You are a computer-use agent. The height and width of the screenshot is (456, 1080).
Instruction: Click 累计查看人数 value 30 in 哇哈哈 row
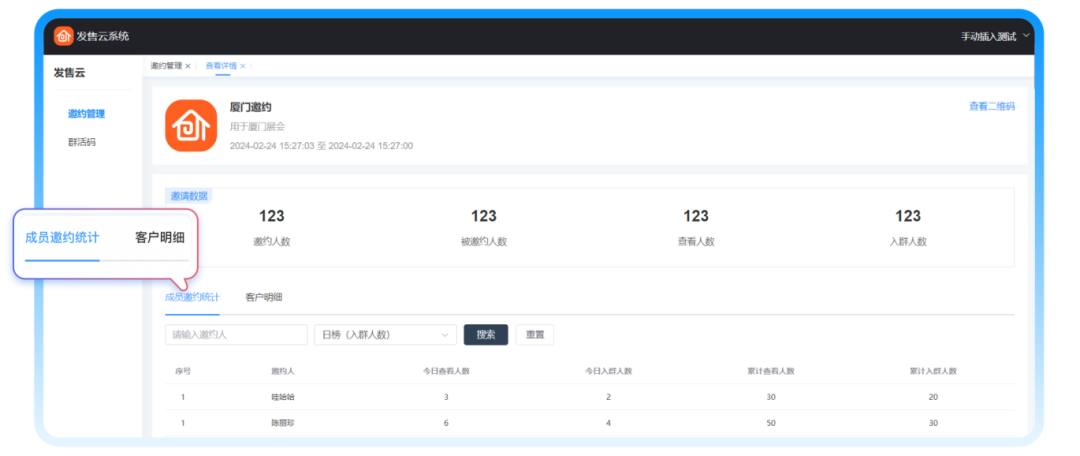tap(771, 397)
